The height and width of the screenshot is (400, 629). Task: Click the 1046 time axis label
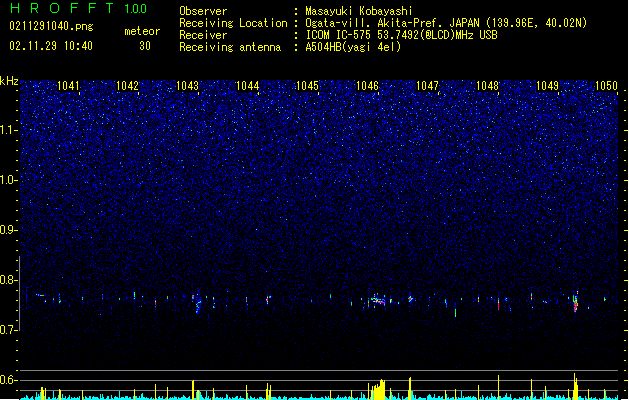point(367,86)
